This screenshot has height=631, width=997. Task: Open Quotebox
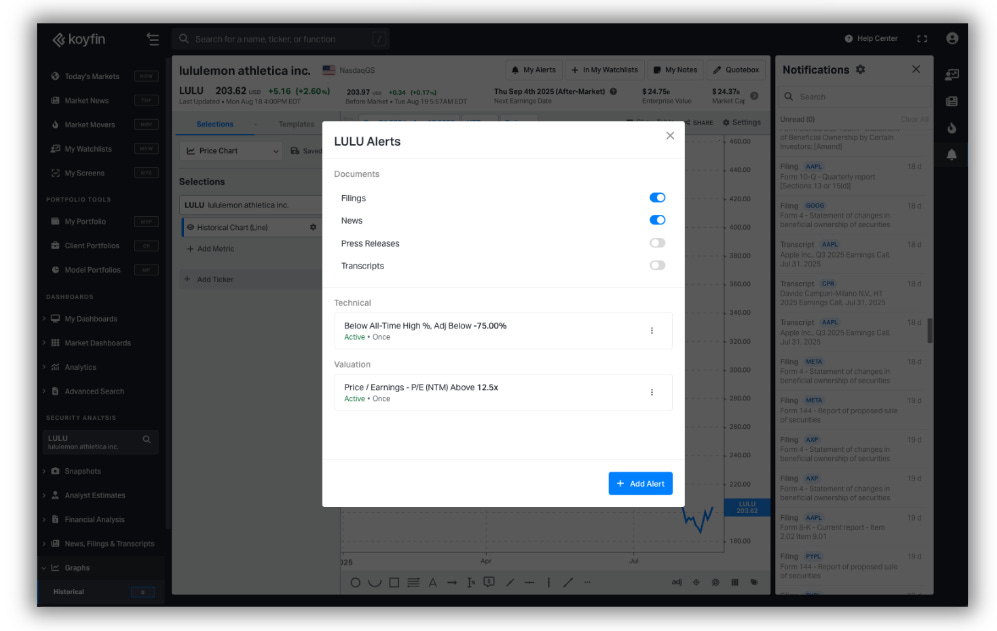tap(736, 70)
